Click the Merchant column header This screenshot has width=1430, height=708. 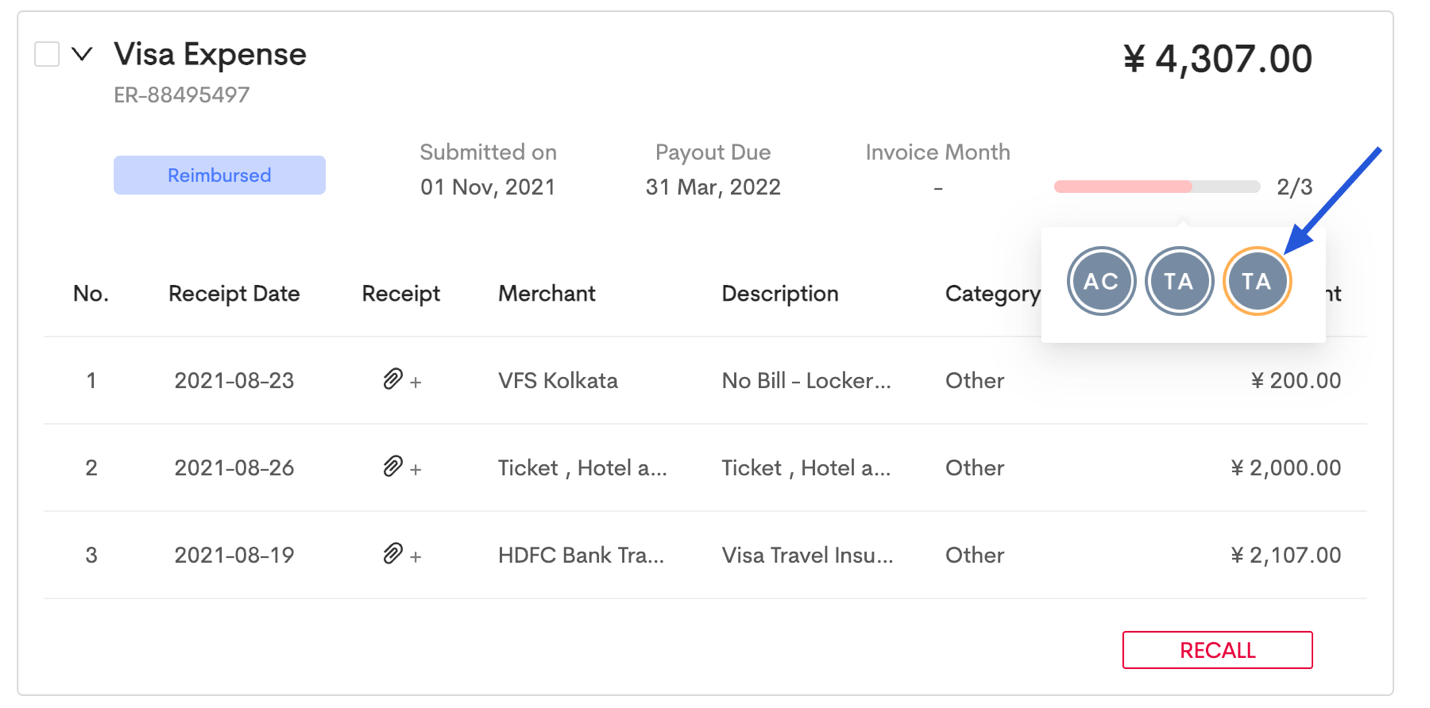[x=547, y=294]
